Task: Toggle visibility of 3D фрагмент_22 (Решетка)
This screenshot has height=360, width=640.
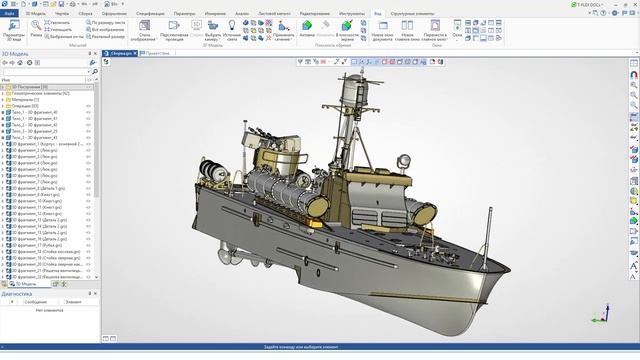Action: [88, 277]
